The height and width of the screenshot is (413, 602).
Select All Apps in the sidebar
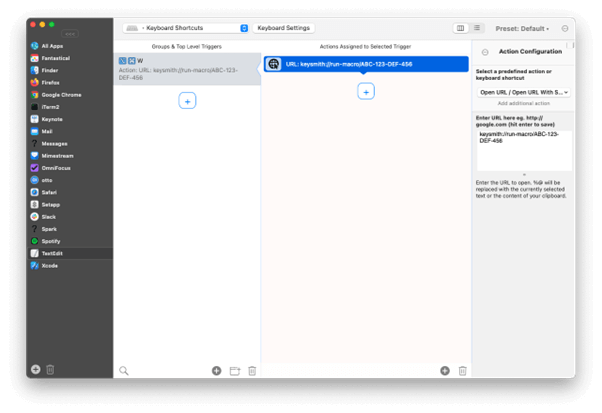coord(51,46)
